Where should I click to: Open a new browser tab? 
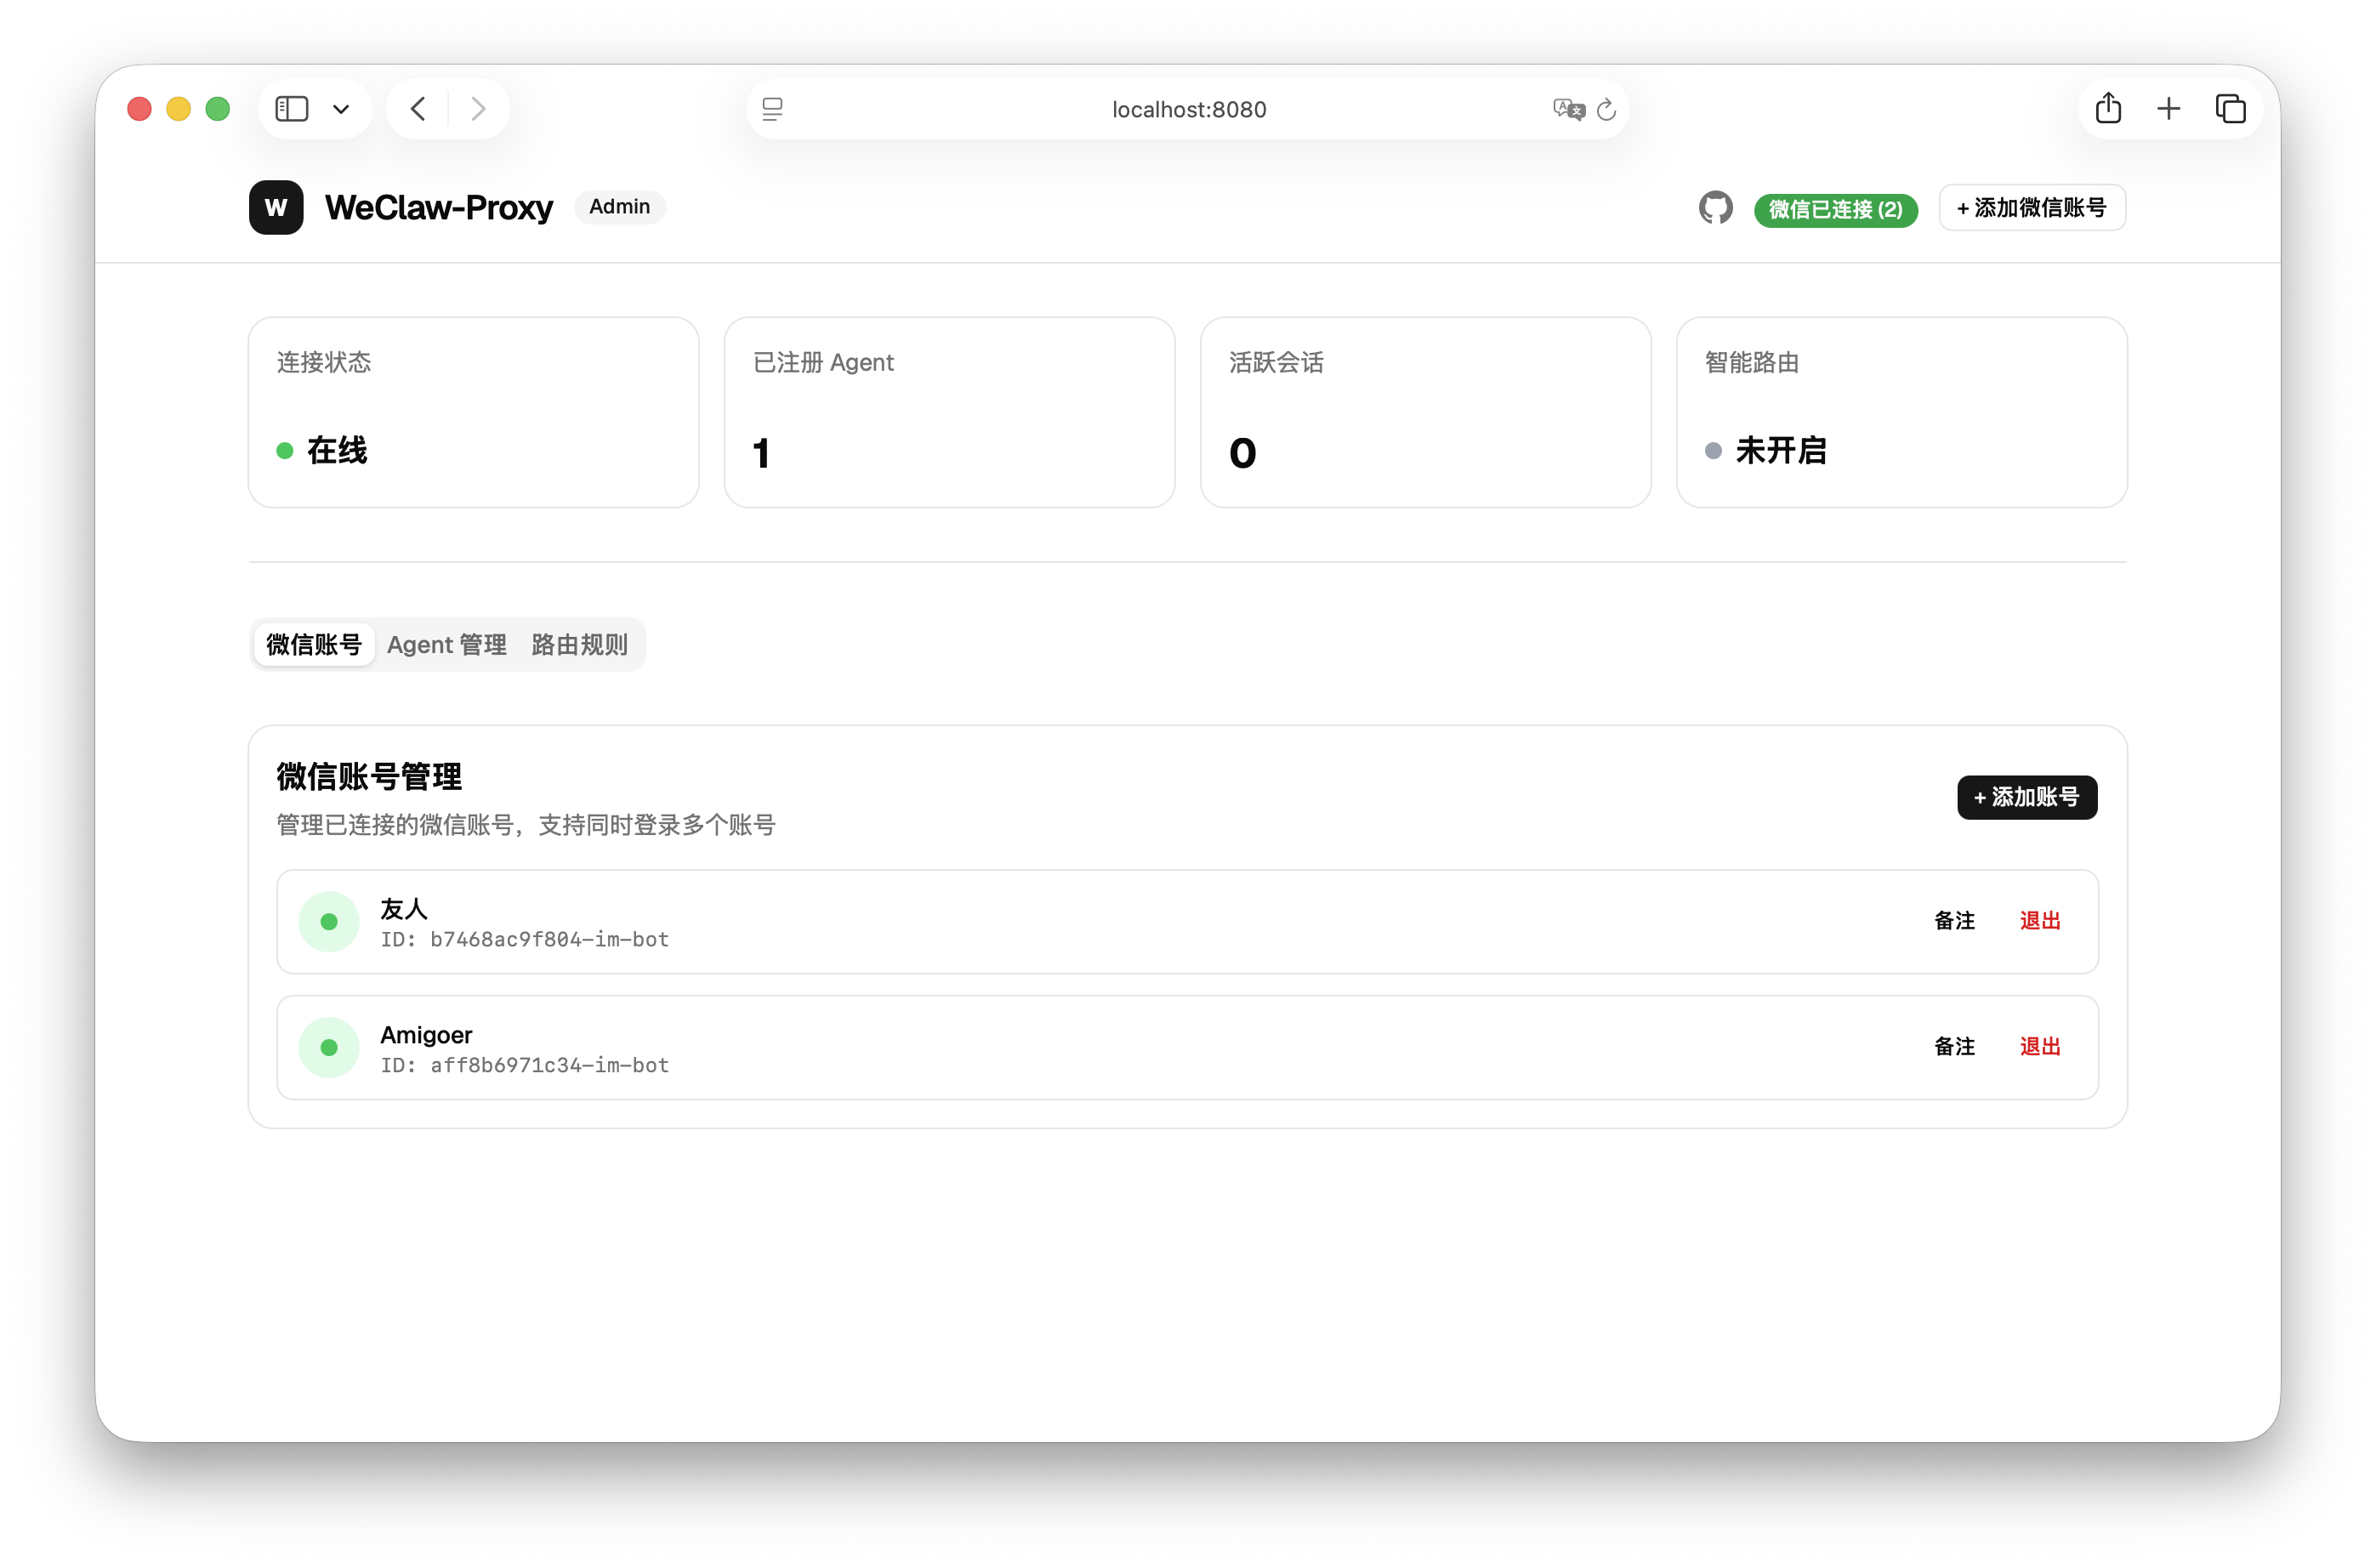pos(2168,109)
